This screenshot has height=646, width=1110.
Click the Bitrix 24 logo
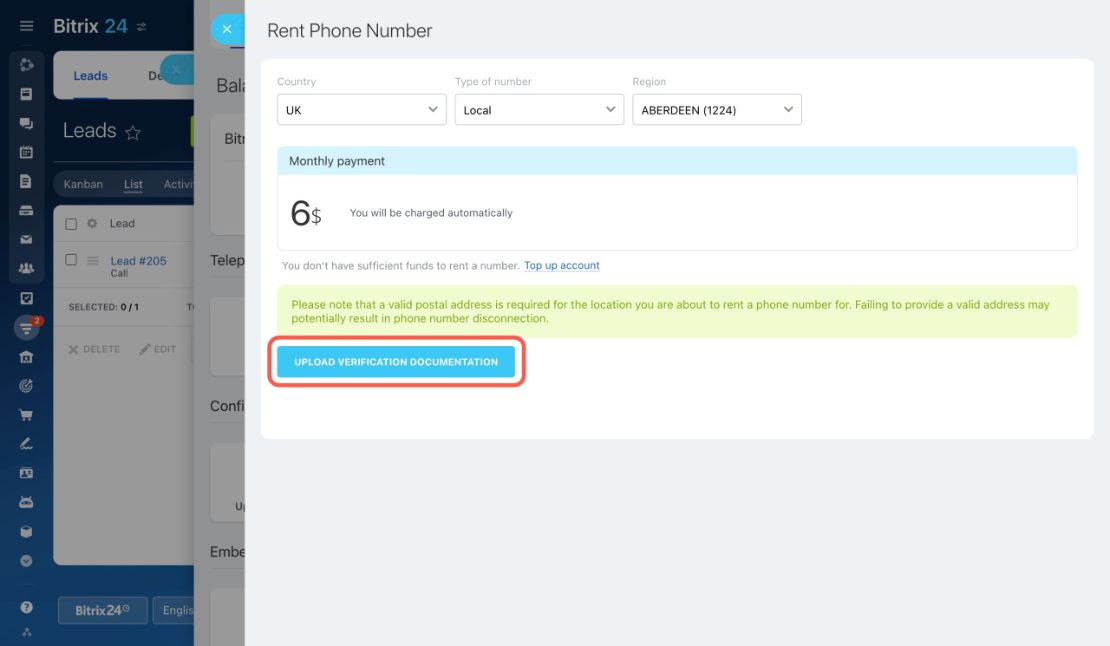coord(91,26)
